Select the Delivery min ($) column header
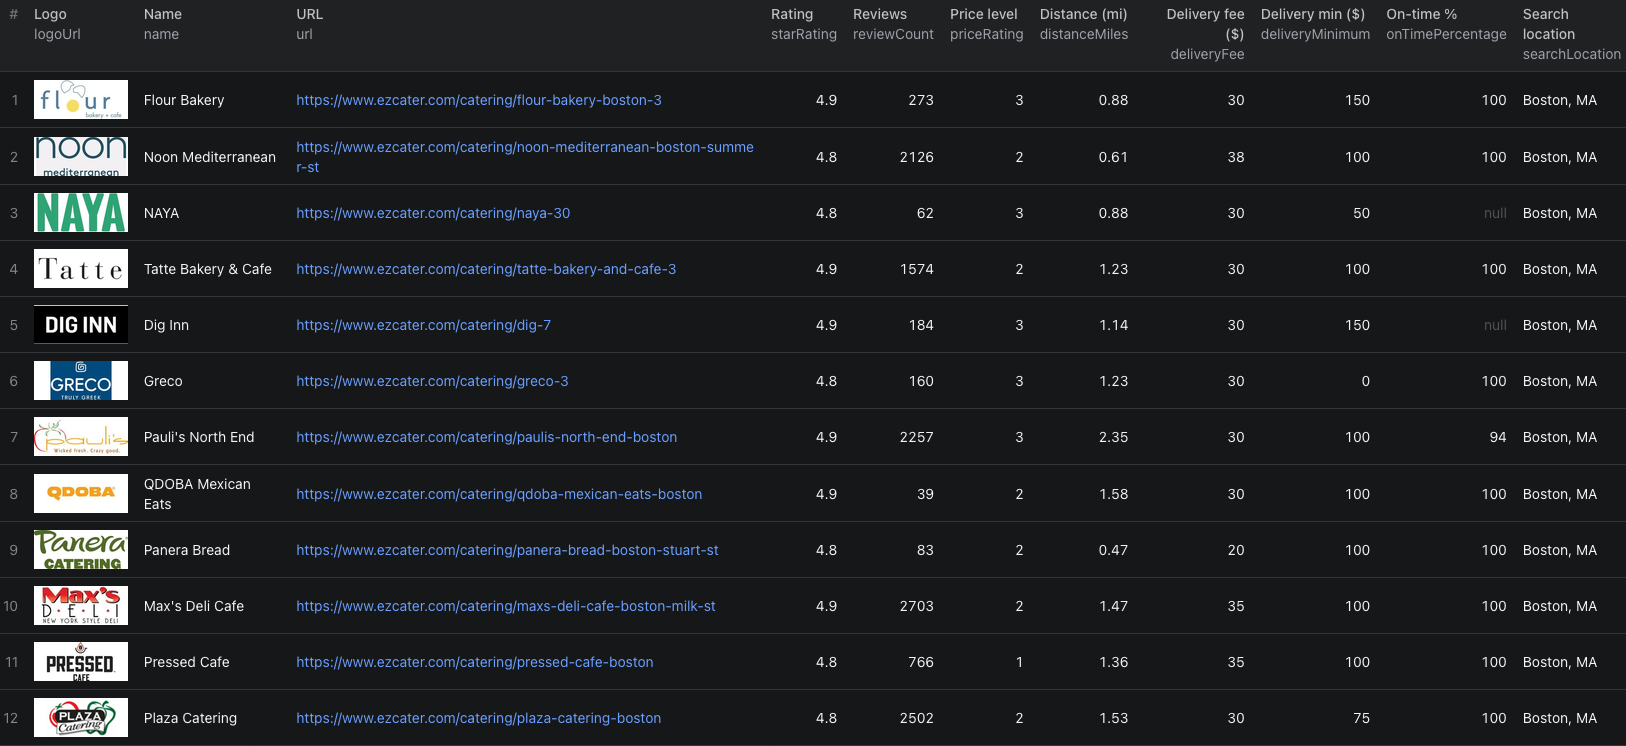 [1316, 24]
